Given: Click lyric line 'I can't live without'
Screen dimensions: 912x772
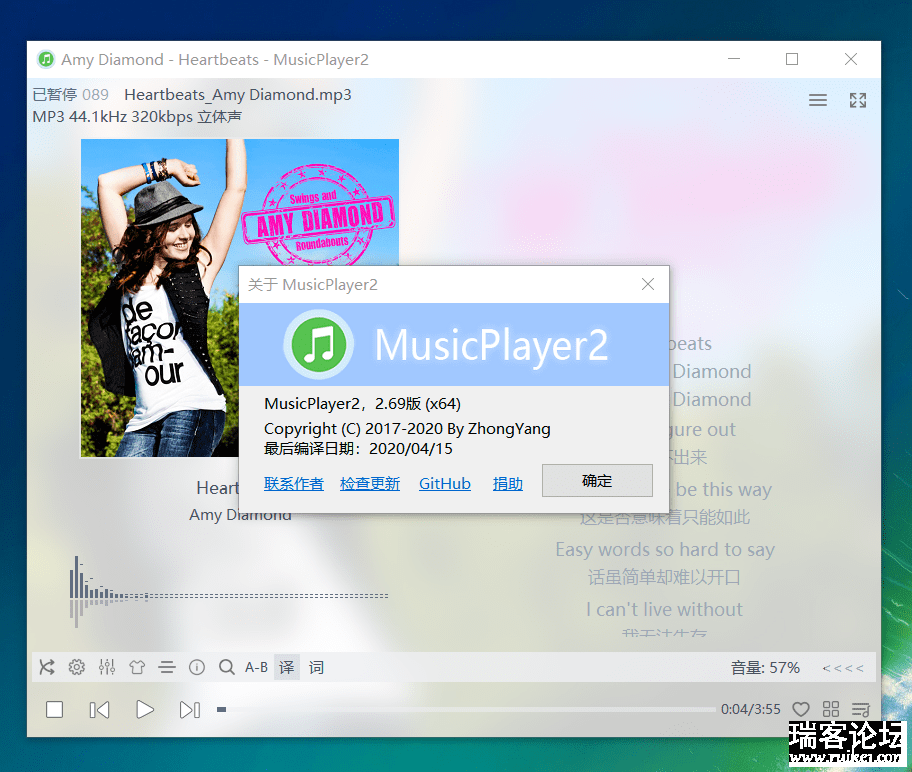Looking at the screenshot, I should (x=664, y=609).
